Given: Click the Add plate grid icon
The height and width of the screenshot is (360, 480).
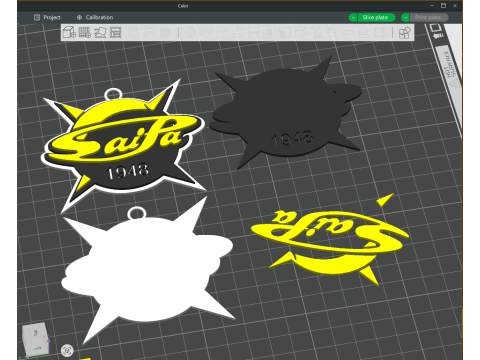Looking at the screenshot, I should point(85,32).
